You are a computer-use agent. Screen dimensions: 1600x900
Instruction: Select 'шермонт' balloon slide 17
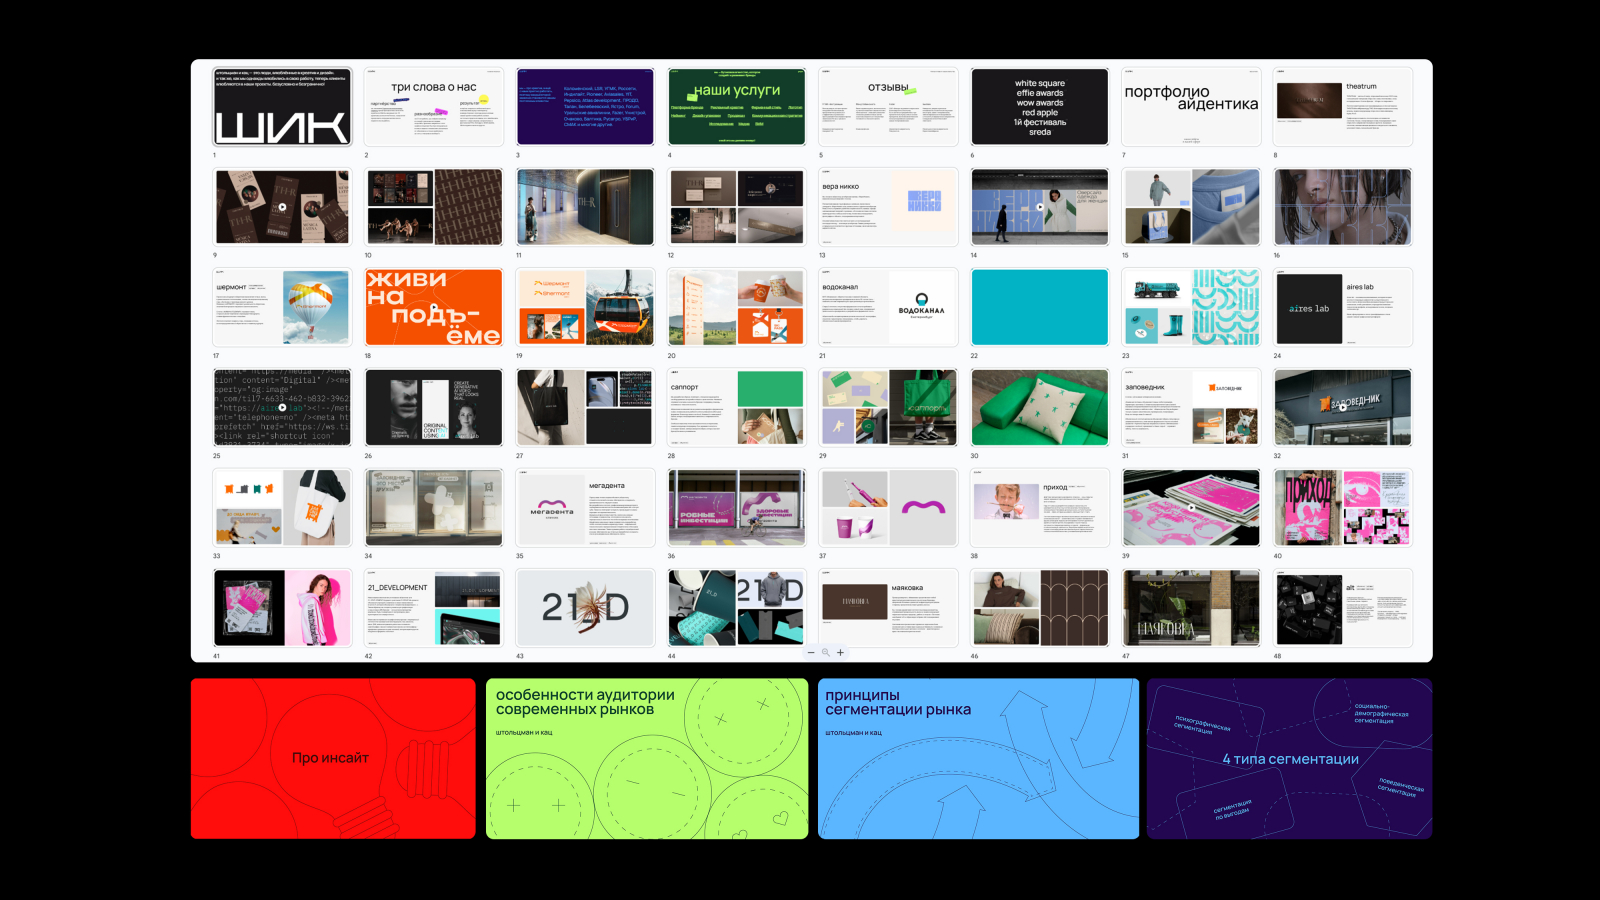click(282, 307)
